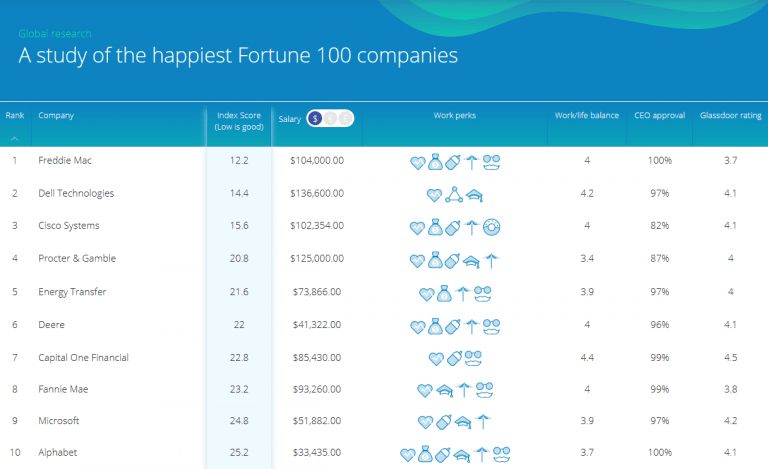Switch salary currency to dollars
Screen dimensions: 768x469
coord(315,118)
